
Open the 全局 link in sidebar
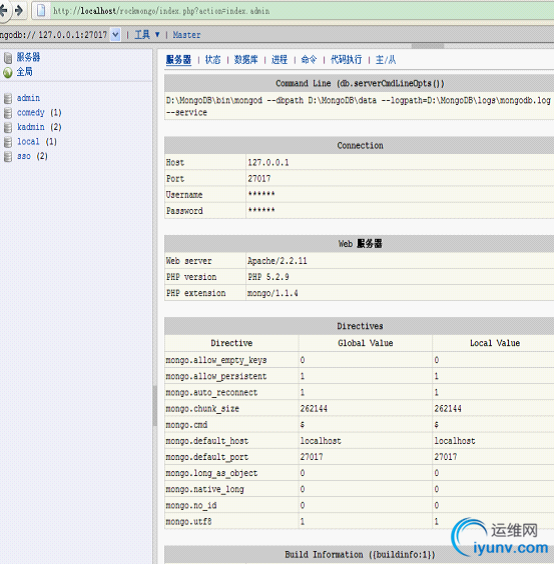[x=24, y=72]
